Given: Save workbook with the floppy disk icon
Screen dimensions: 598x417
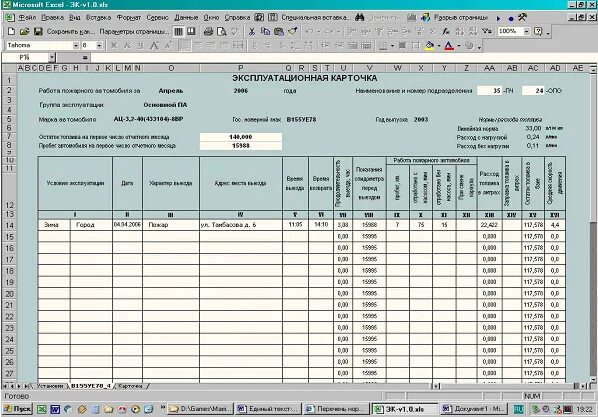Looking at the screenshot, I should coord(38,31).
